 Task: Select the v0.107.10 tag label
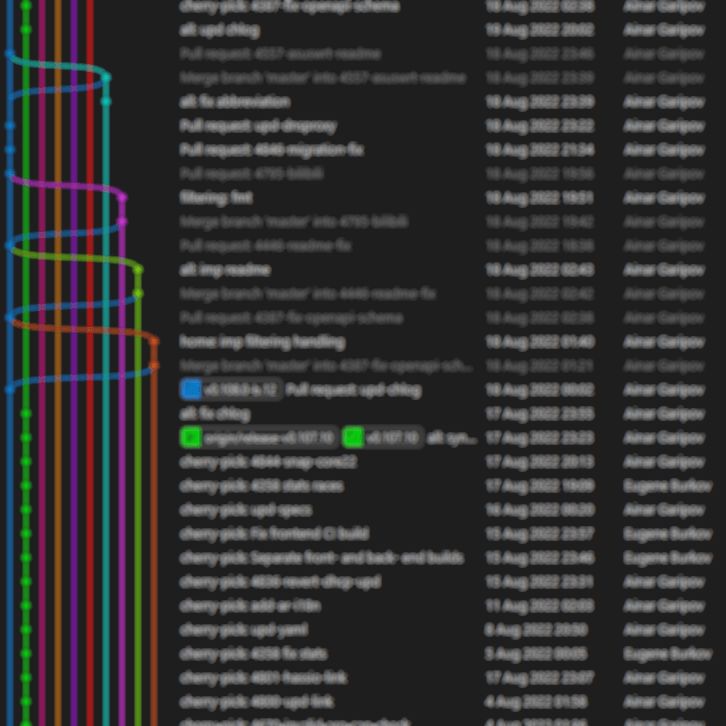tap(383, 438)
